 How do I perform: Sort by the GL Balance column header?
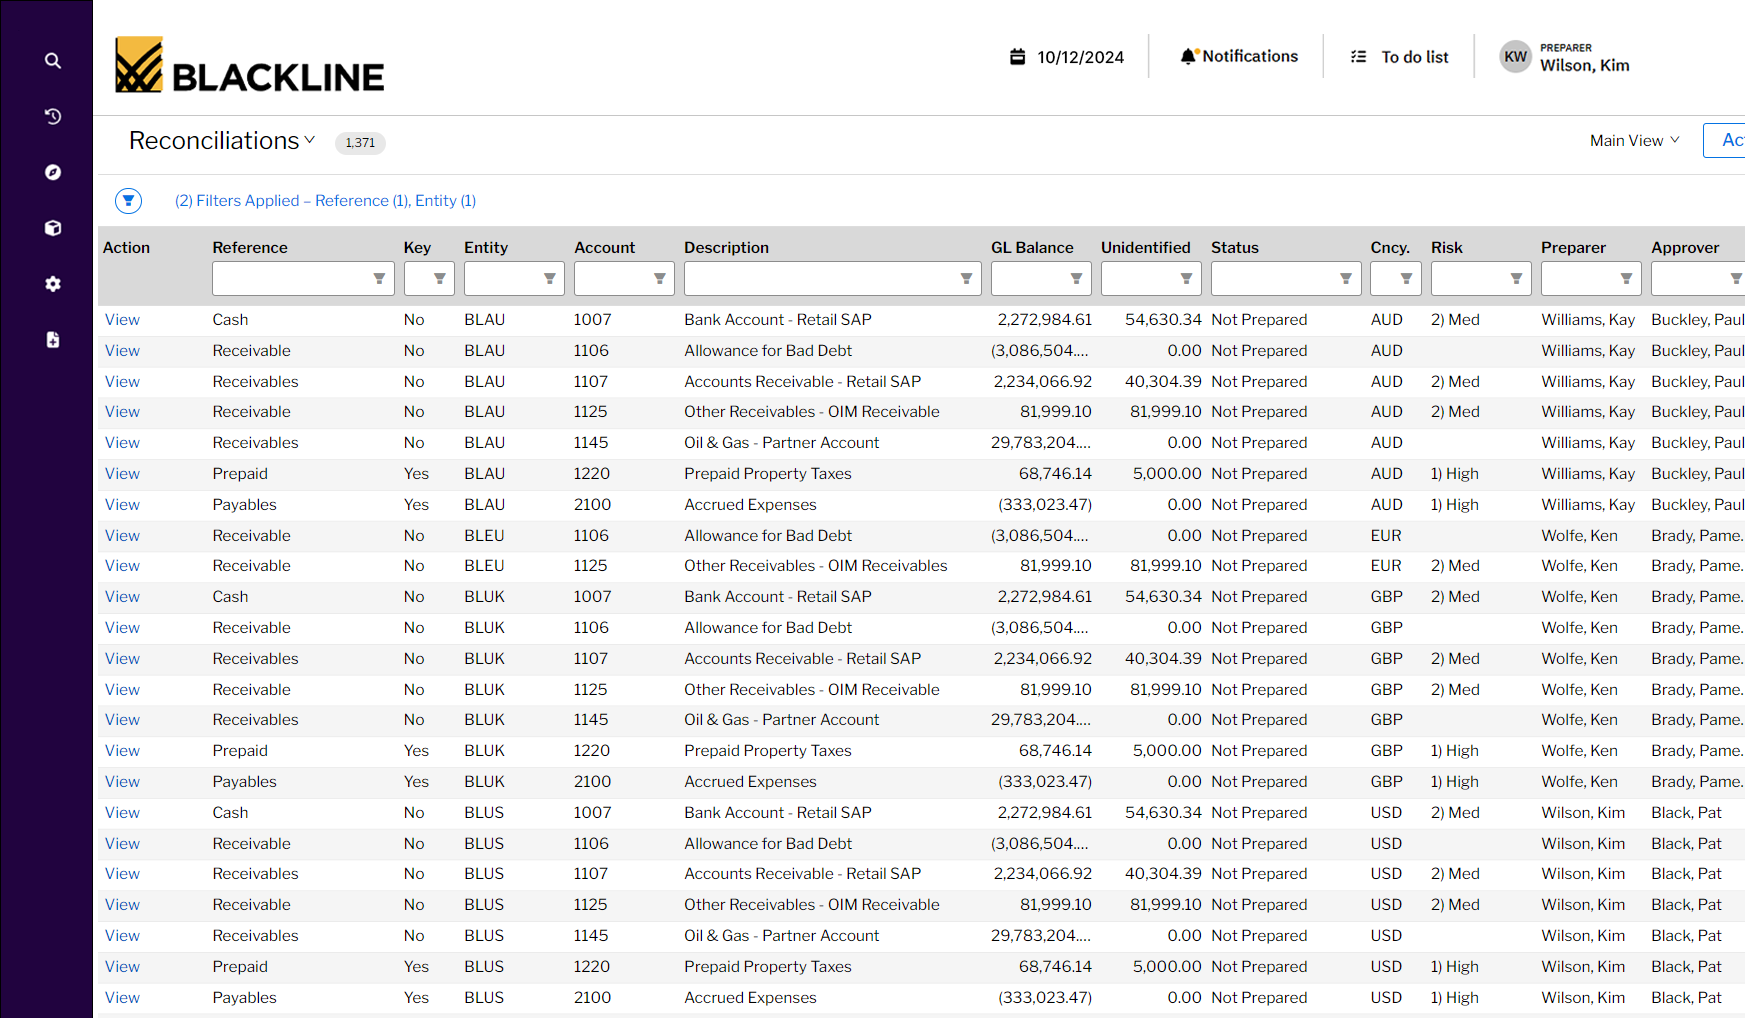tap(1032, 248)
